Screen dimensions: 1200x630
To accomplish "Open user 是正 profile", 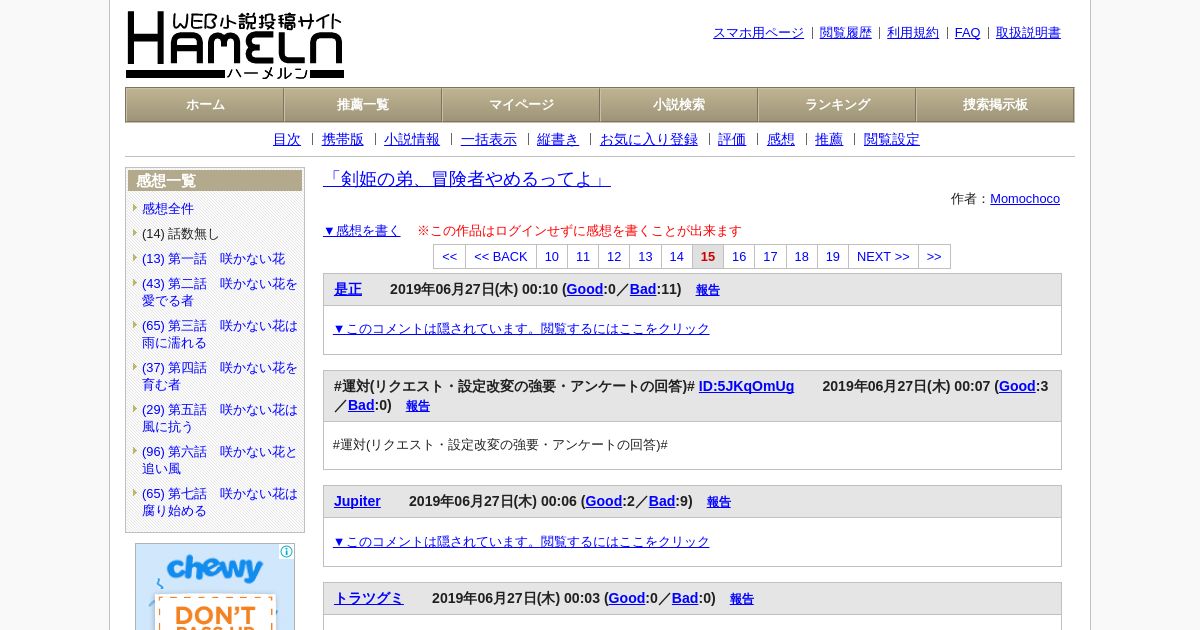I will 348,289.
